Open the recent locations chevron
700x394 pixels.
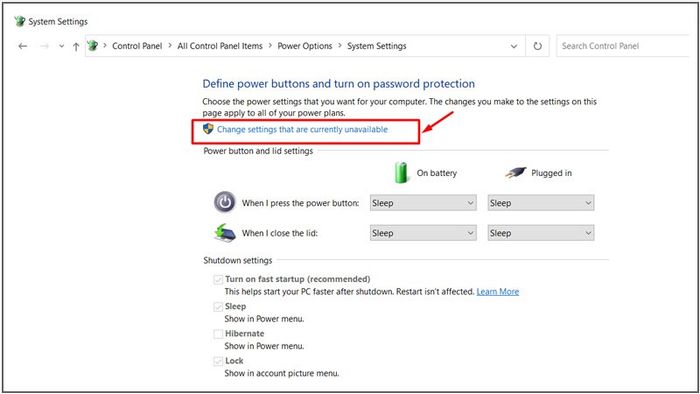[61, 46]
